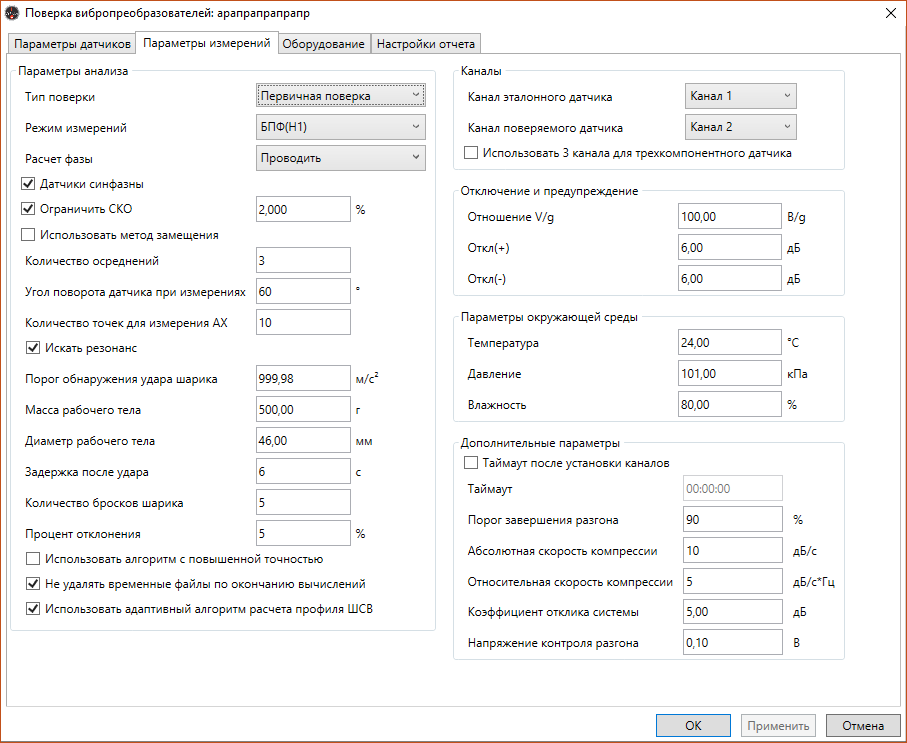The height and width of the screenshot is (743, 907).
Task: Uncheck 'Ограничить СКО' option
Action: [x=28, y=209]
